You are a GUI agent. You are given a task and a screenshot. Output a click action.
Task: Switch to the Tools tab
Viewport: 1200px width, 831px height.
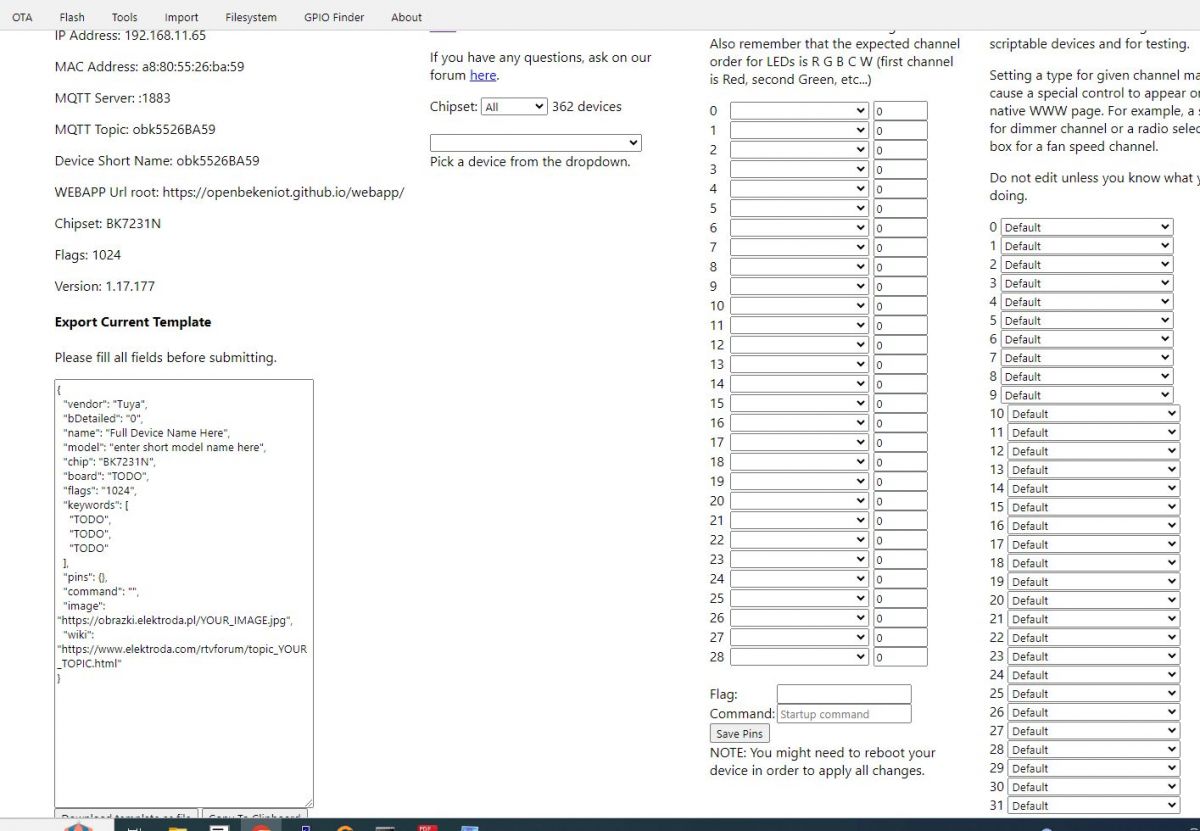click(x=125, y=17)
